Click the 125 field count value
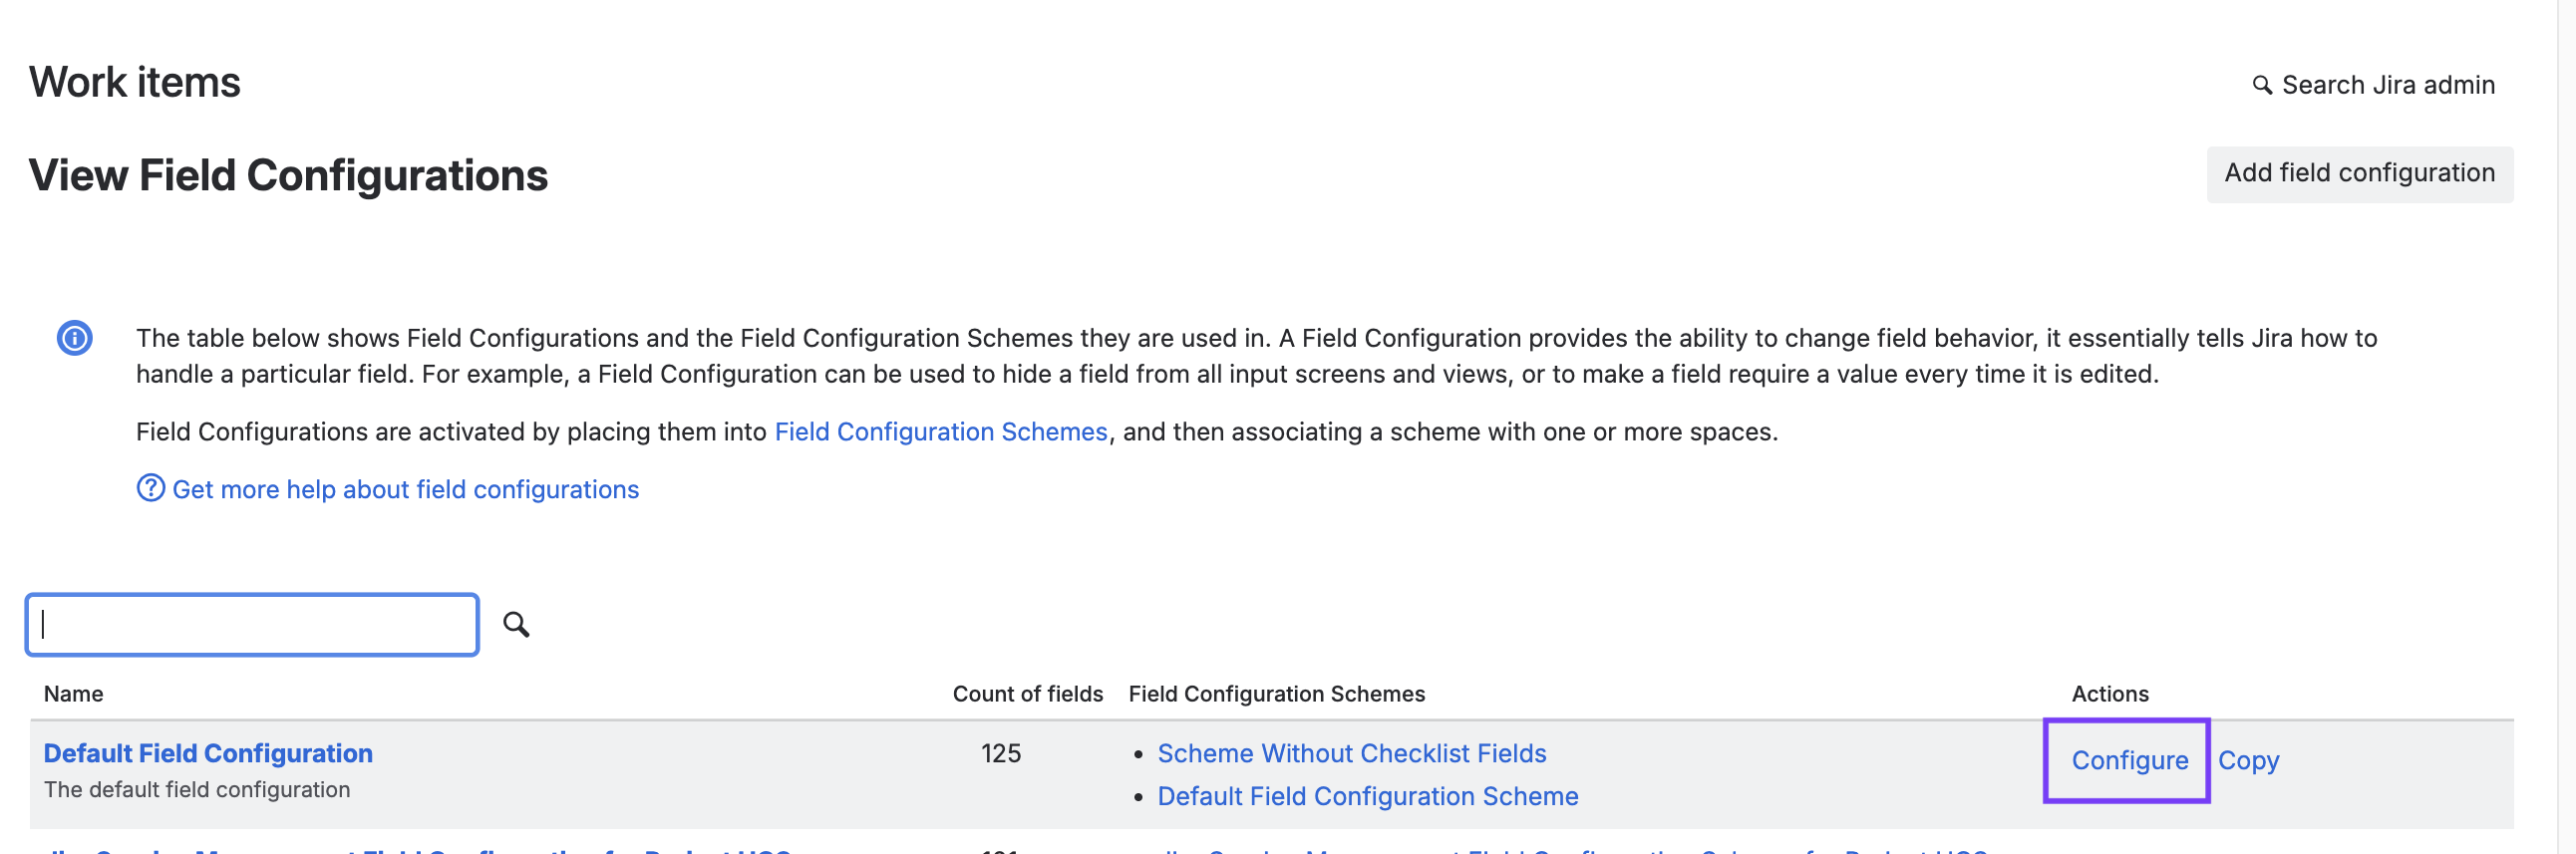The width and height of the screenshot is (2576, 854). point(1000,752)
